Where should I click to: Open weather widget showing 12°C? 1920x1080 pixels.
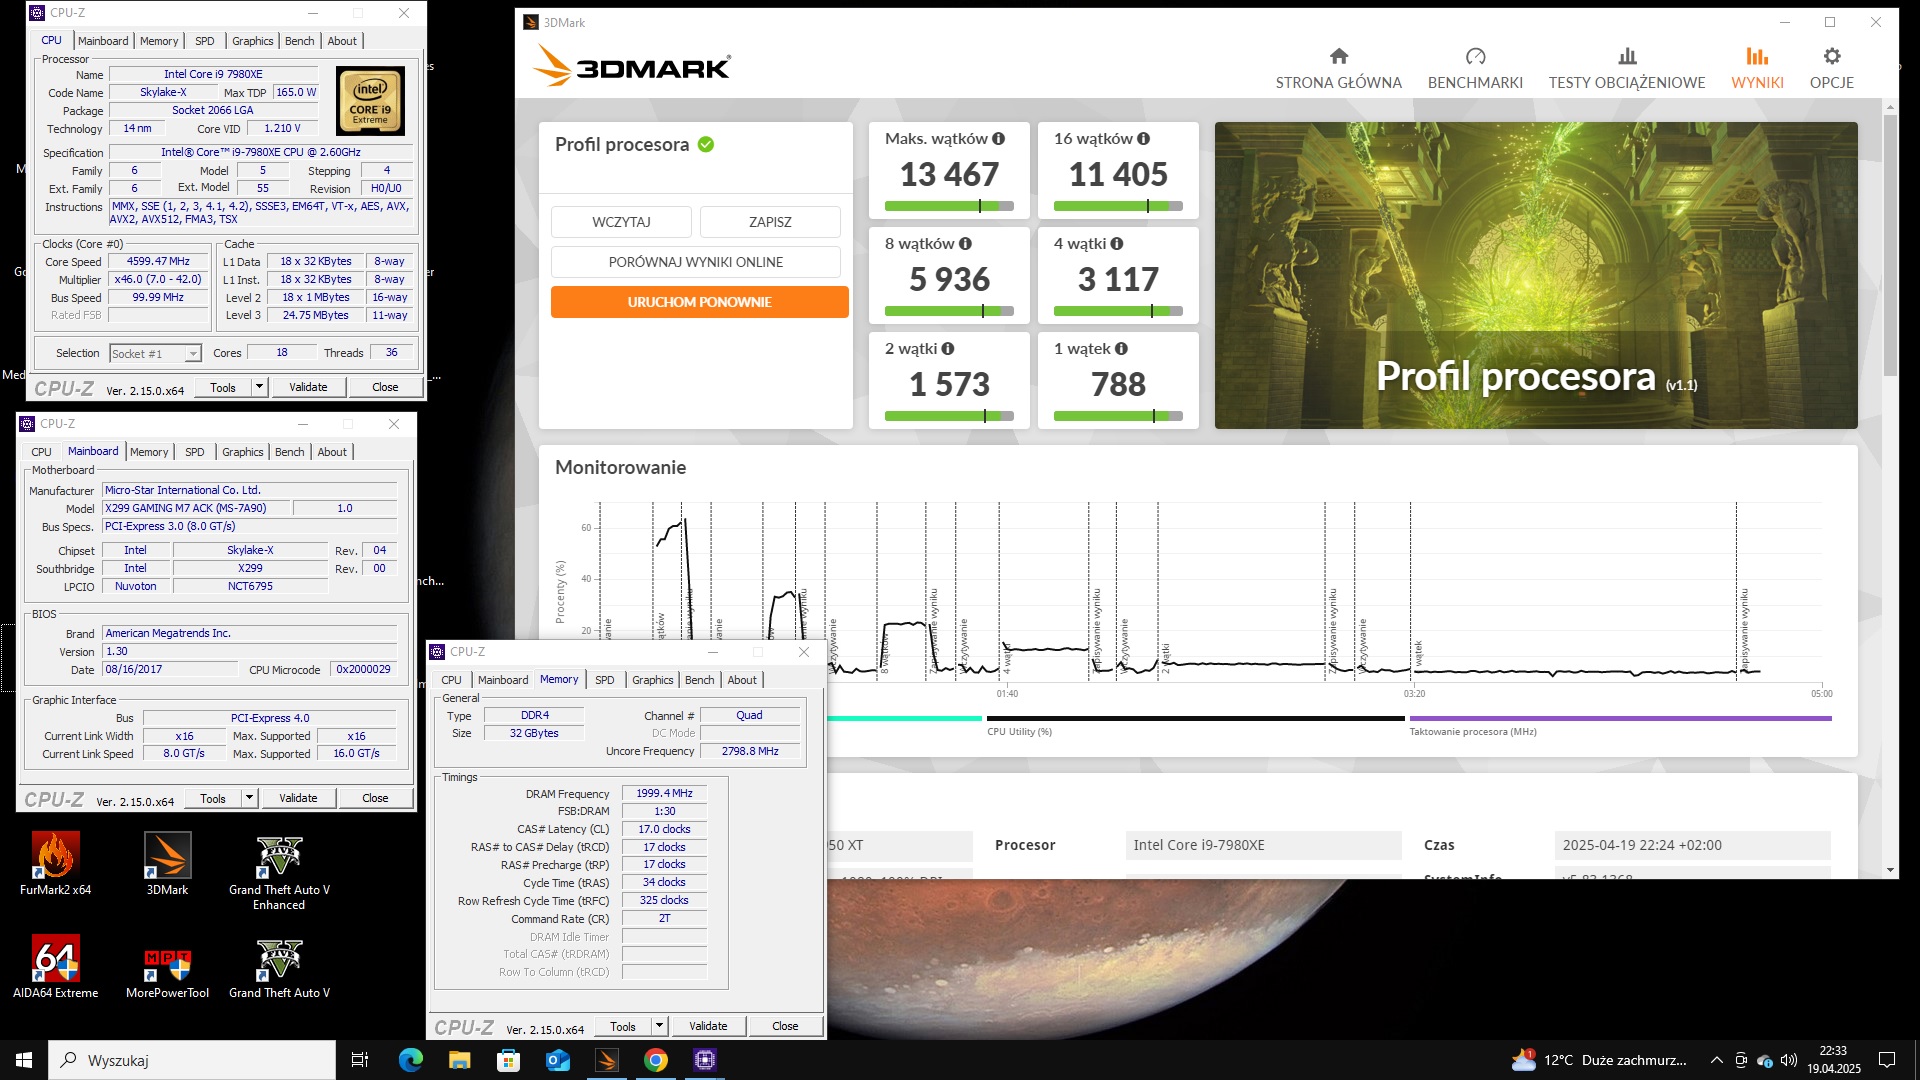(x=1598, y=1060)
